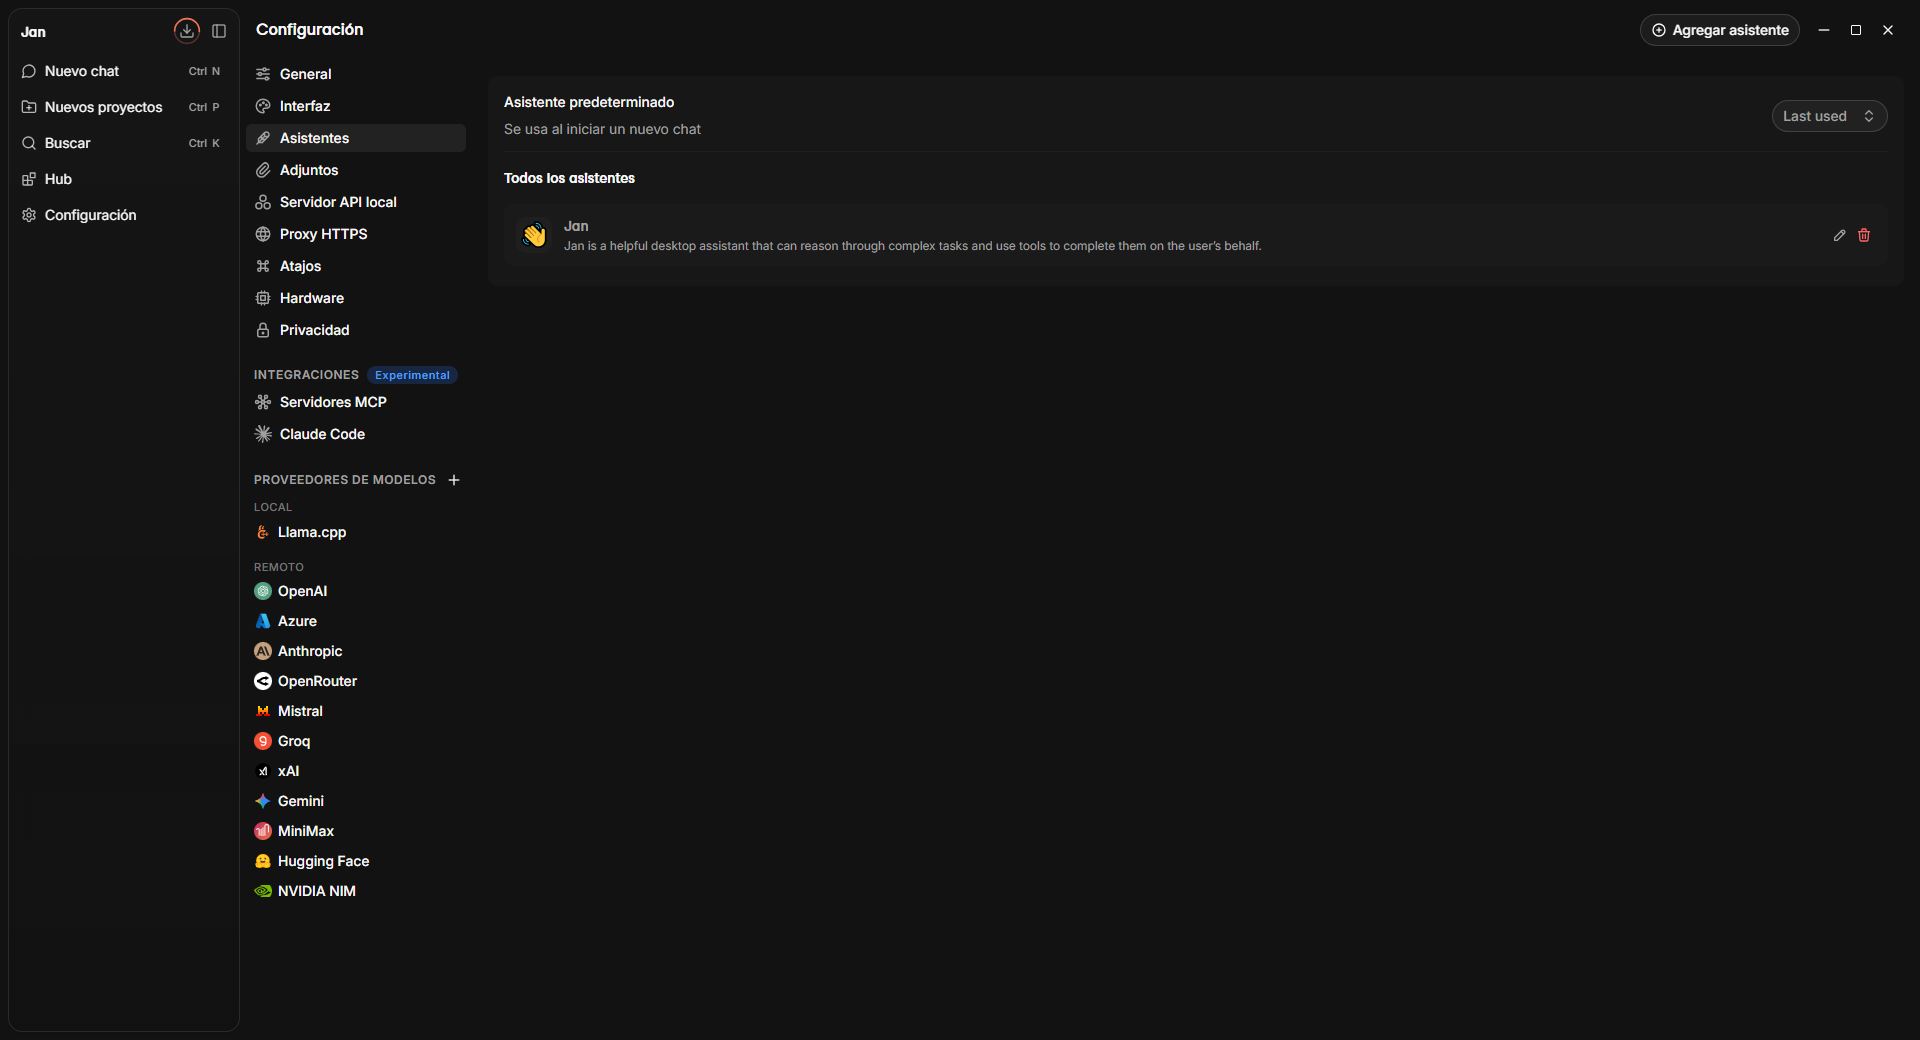Click the Claude Code starburst icon
The height and width of the screenshot is (1040, 1920).
(263, 434)
